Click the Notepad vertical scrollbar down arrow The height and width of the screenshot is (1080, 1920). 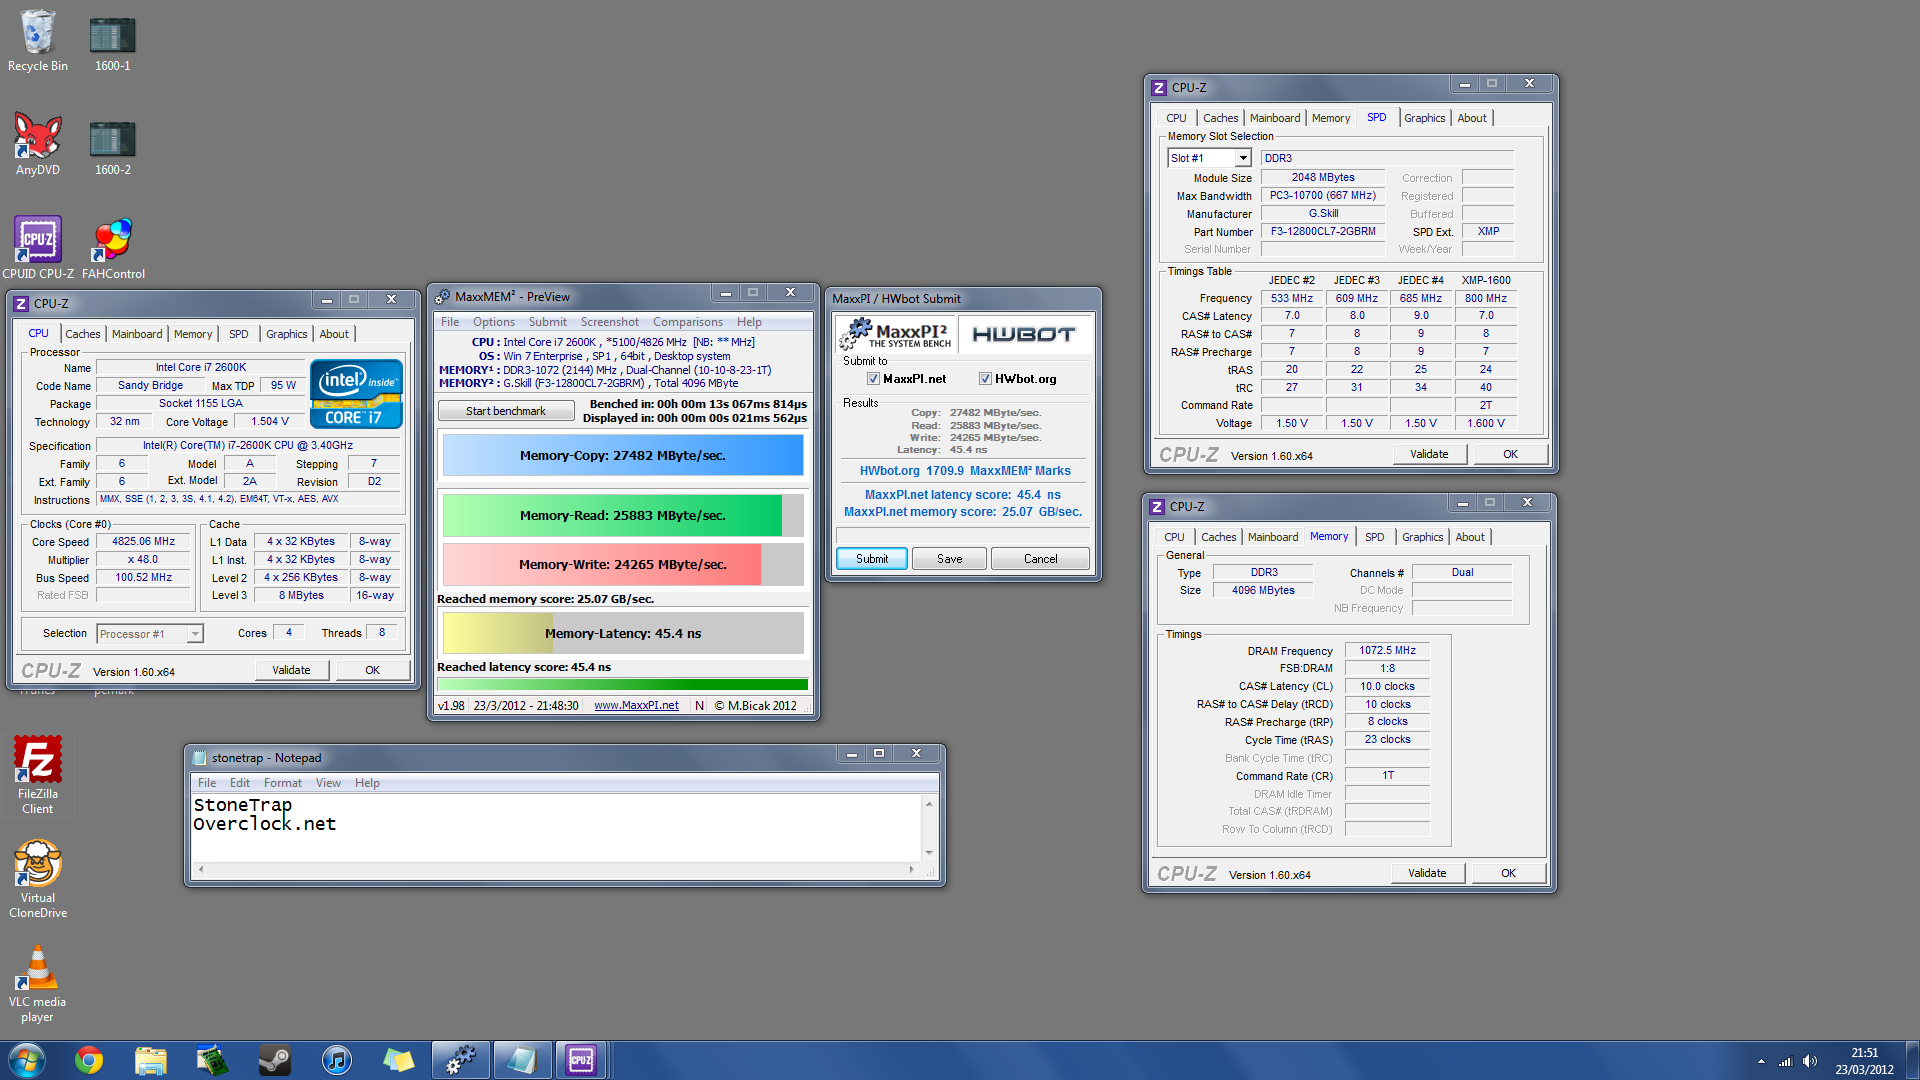[929, 853]
